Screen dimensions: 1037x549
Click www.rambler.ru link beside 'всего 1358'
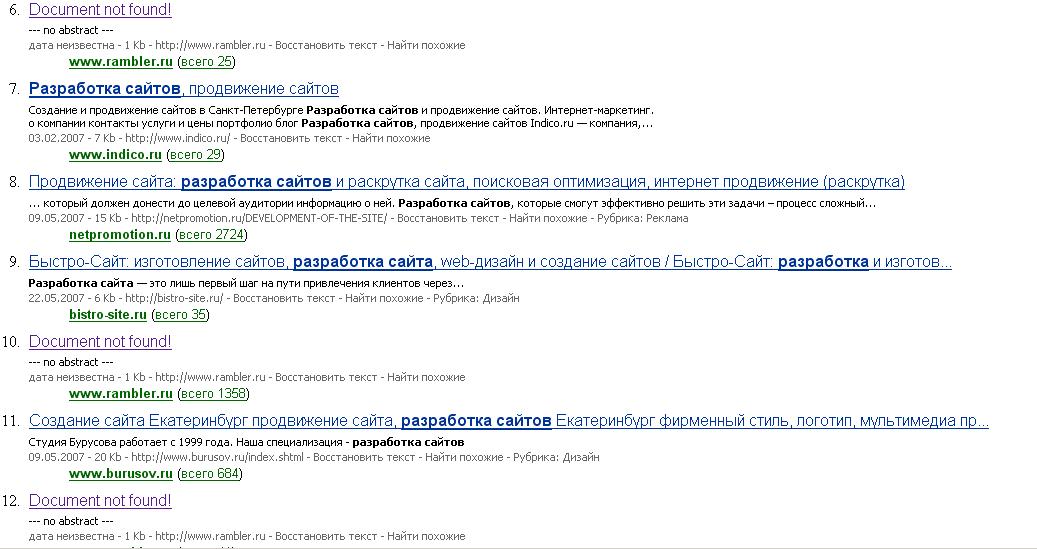pos(121,394)
